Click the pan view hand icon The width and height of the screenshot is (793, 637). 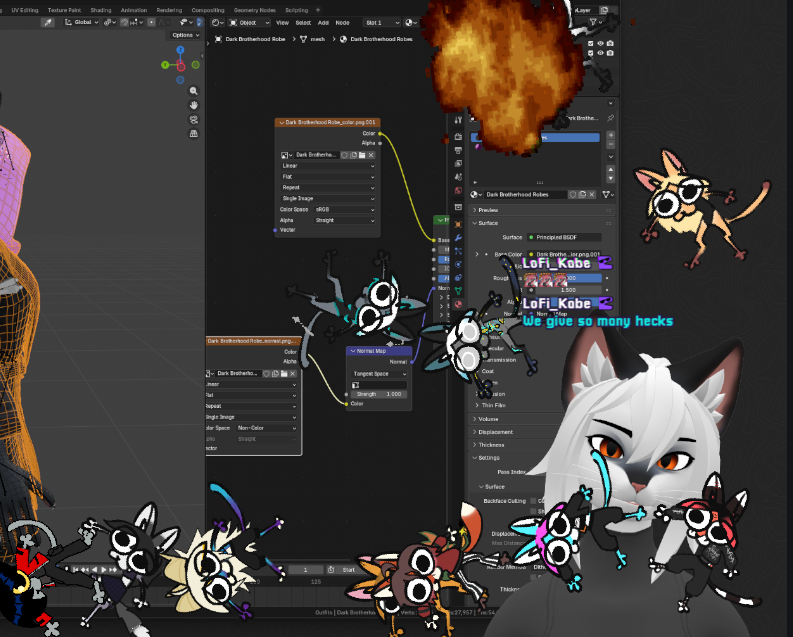click(194, 105)
